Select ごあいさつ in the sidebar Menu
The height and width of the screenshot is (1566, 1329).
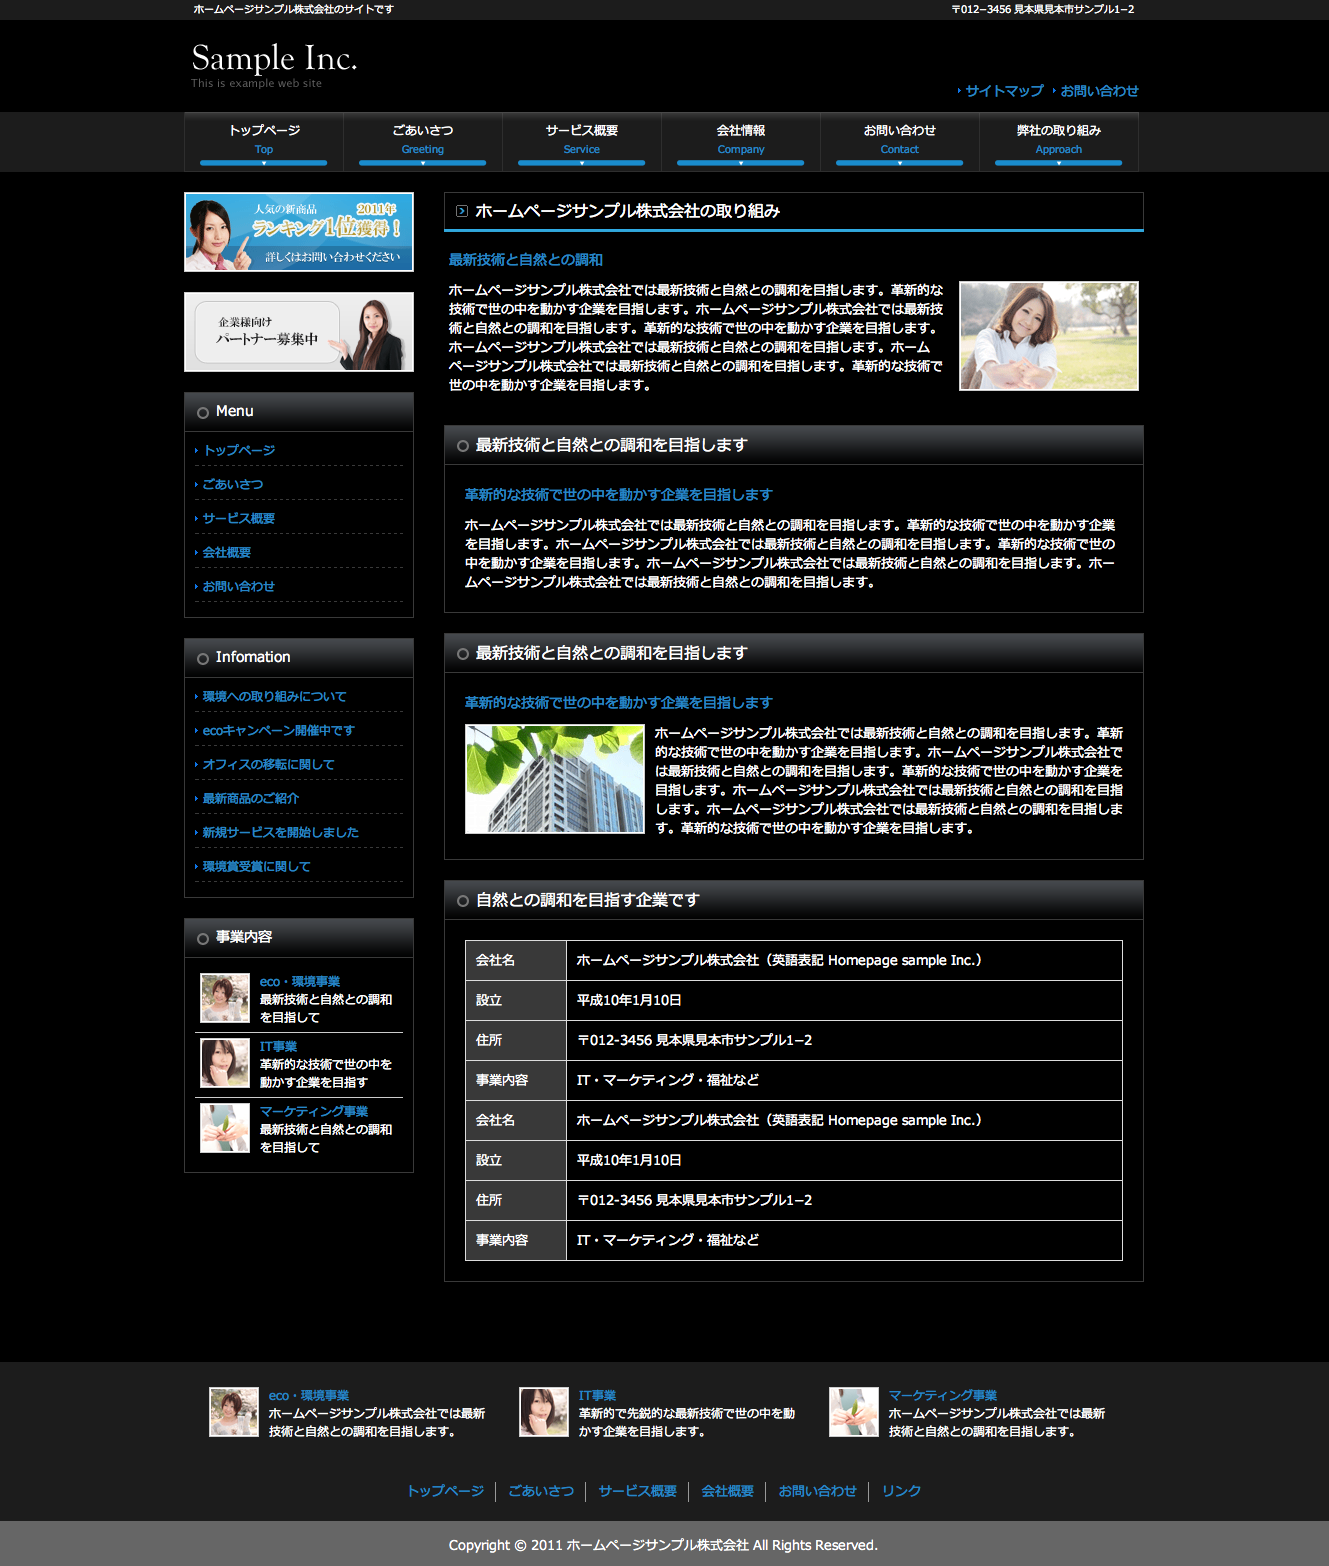click(233, 484)
